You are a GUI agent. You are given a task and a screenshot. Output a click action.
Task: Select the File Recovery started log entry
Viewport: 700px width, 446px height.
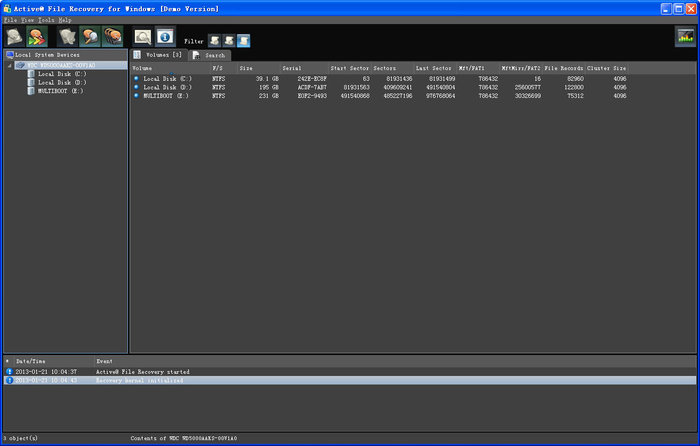click(x=350, y=372)
